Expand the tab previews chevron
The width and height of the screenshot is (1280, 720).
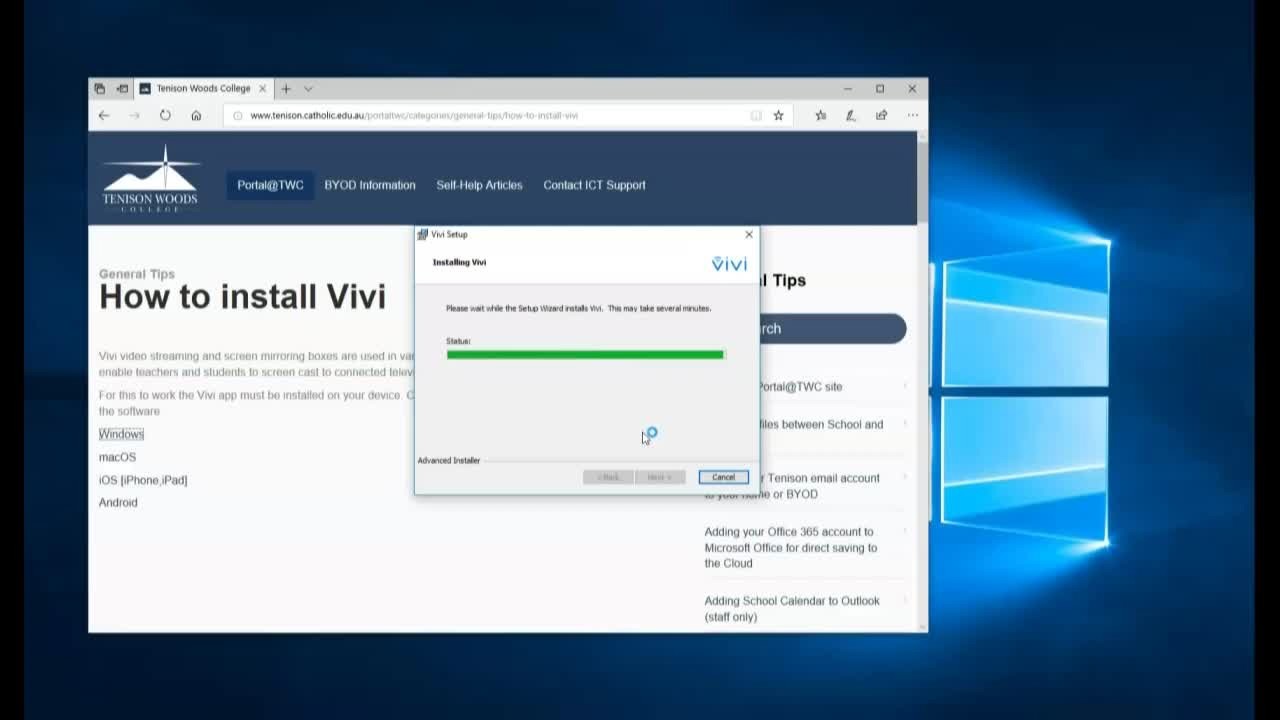[x=308, y=88]
